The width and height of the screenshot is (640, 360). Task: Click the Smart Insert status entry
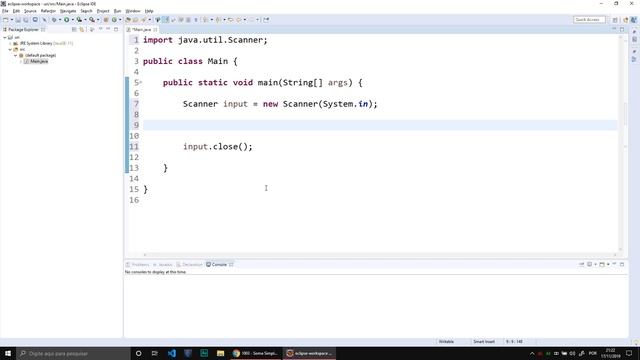point(484,342)
